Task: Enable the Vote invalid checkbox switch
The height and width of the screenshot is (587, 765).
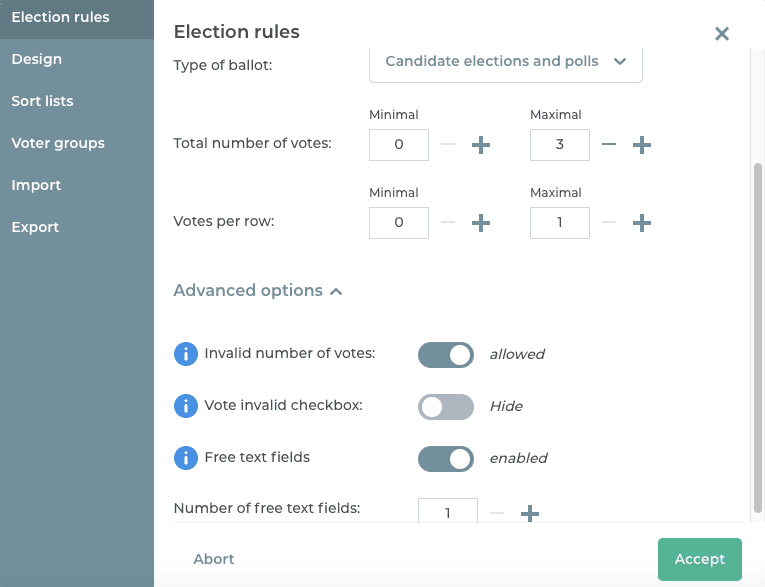Action: 445,406
